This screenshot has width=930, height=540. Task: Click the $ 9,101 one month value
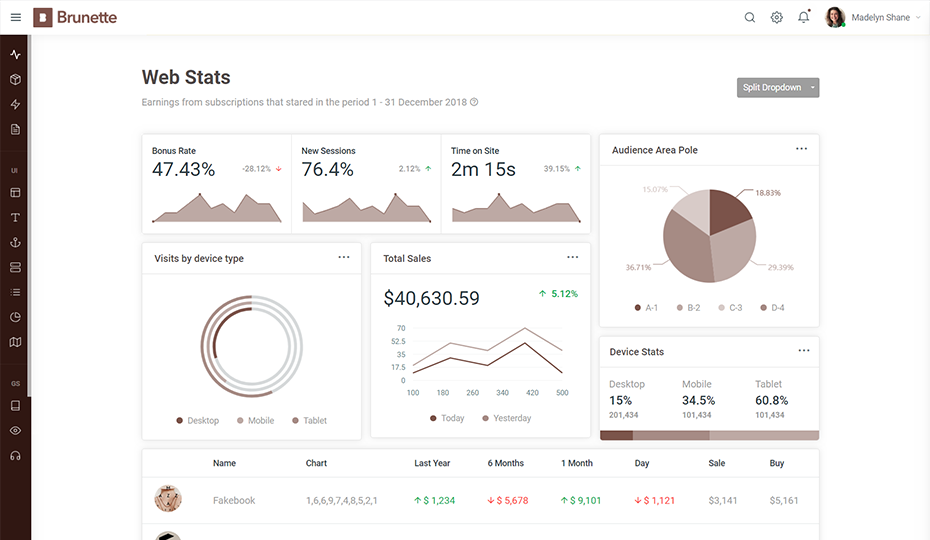point(581,500)
